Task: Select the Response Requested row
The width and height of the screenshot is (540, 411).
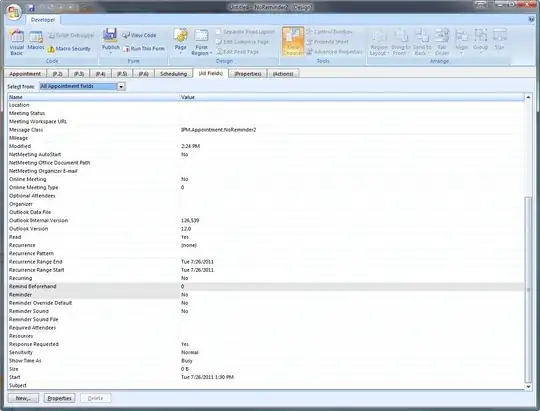Action: (266, 344)
